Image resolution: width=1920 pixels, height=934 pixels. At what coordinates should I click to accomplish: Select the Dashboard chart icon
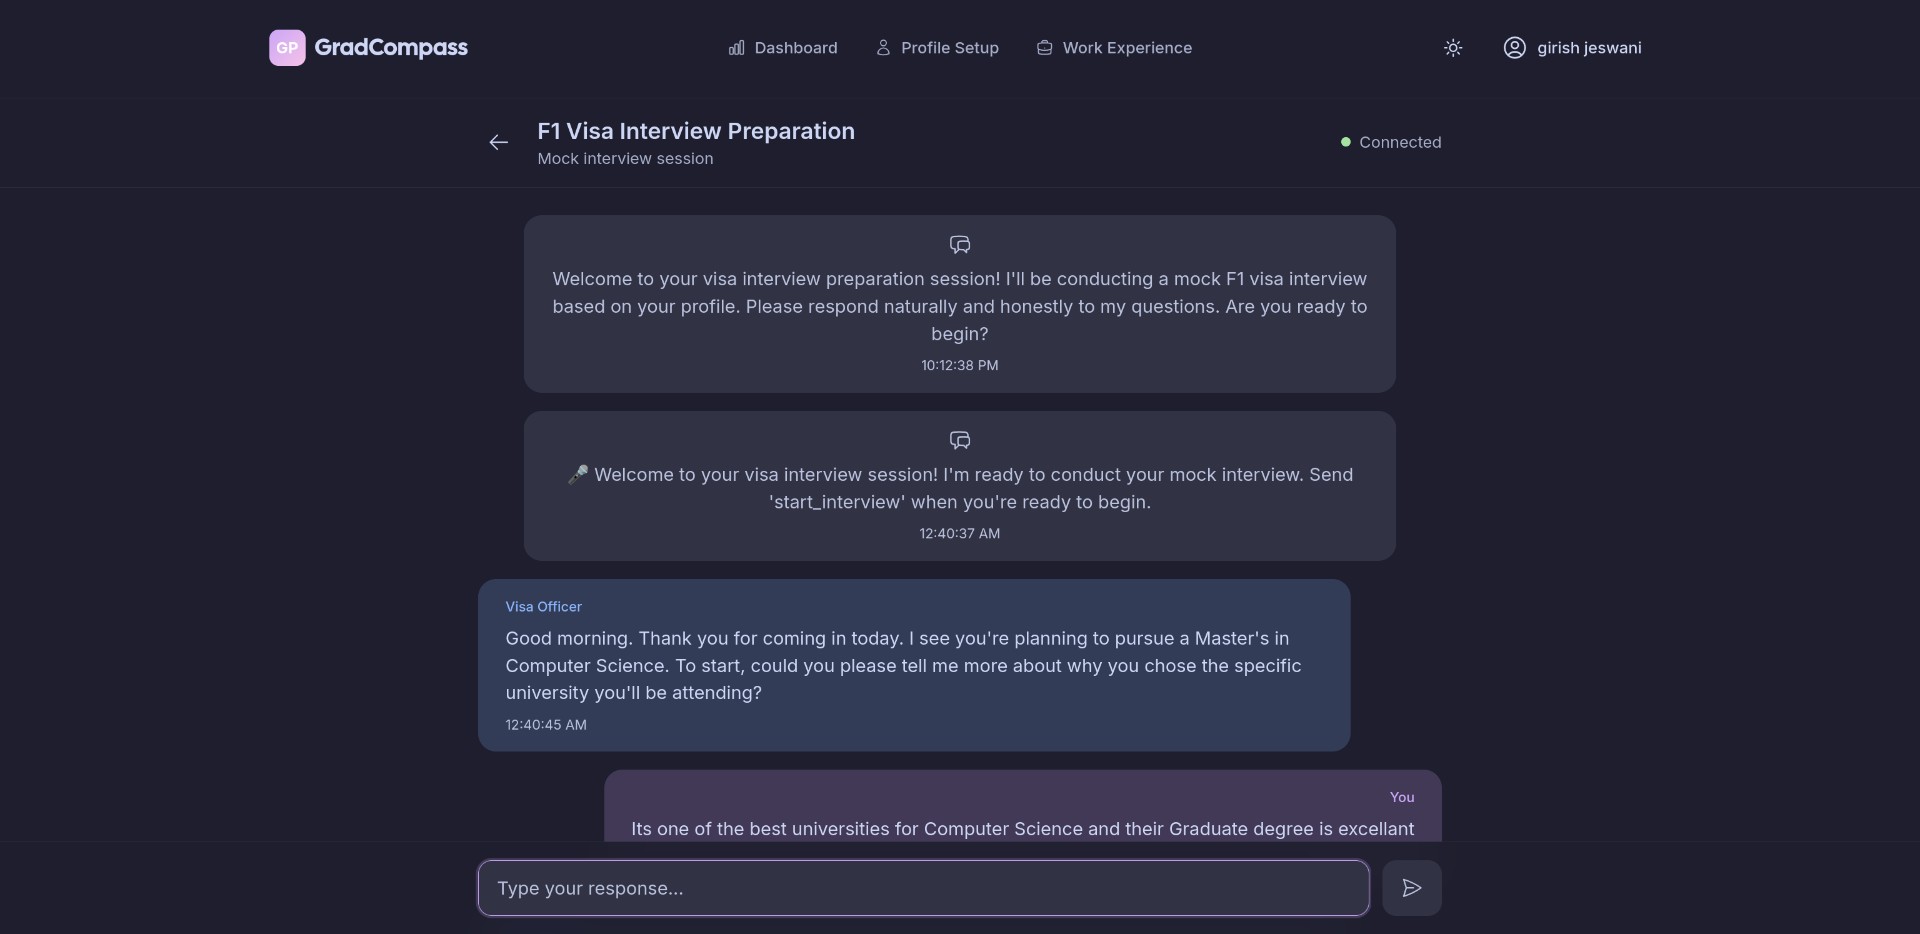[x=738, y=47]
